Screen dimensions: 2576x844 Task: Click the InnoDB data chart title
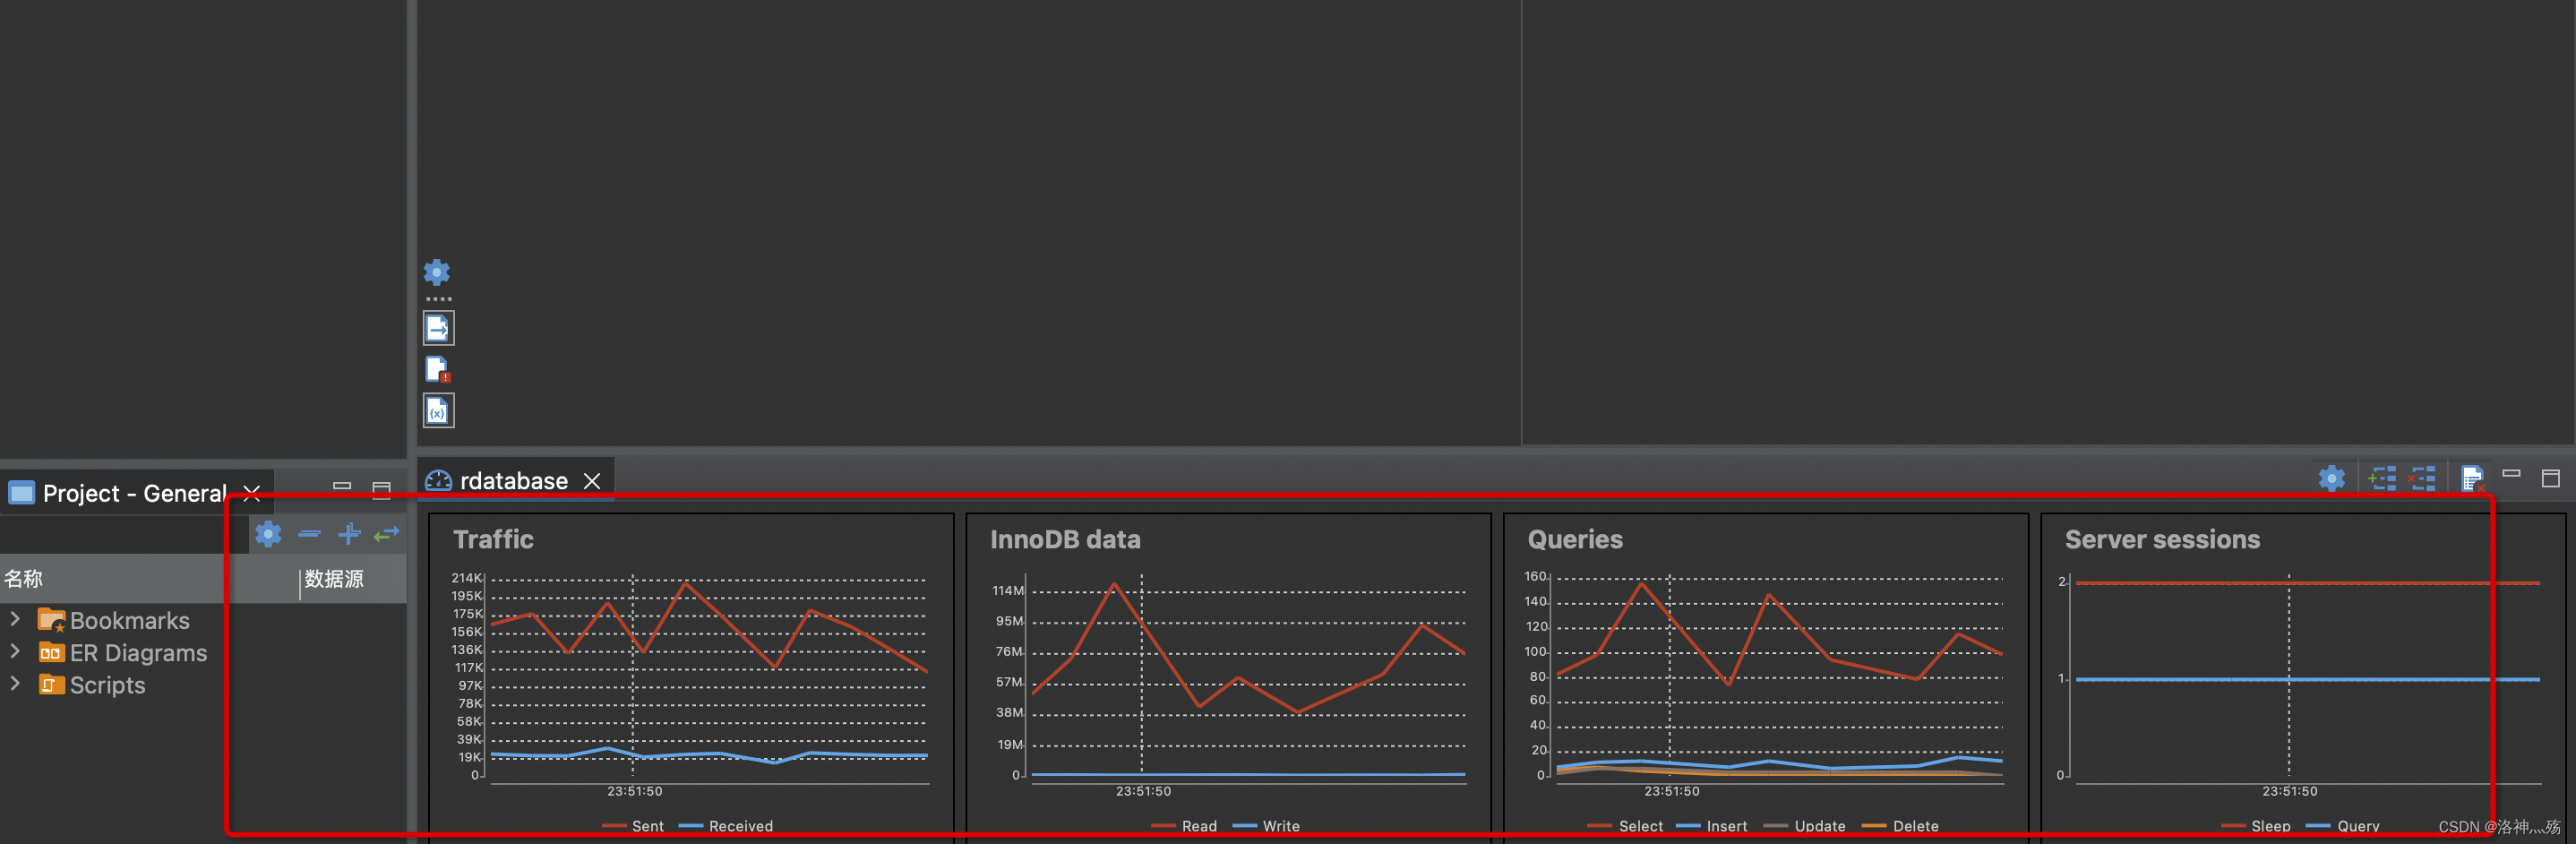pyautogui.click(x=1065, y=540)
